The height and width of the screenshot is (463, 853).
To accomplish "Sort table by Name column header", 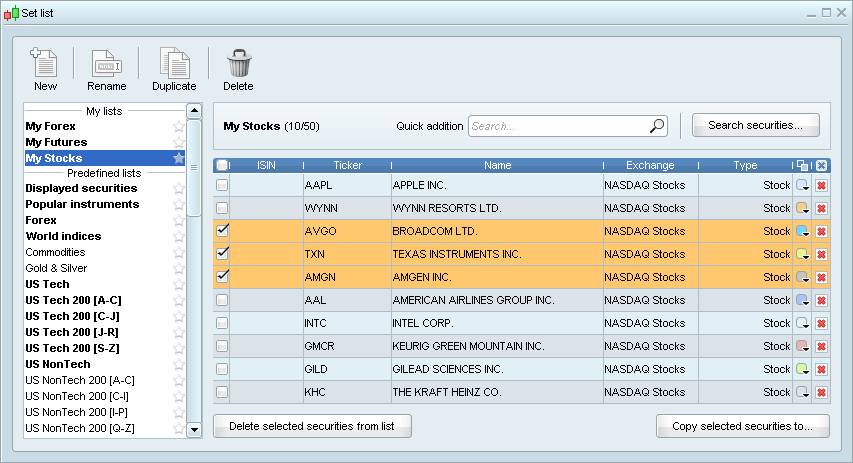I will (x=497, y=165).
